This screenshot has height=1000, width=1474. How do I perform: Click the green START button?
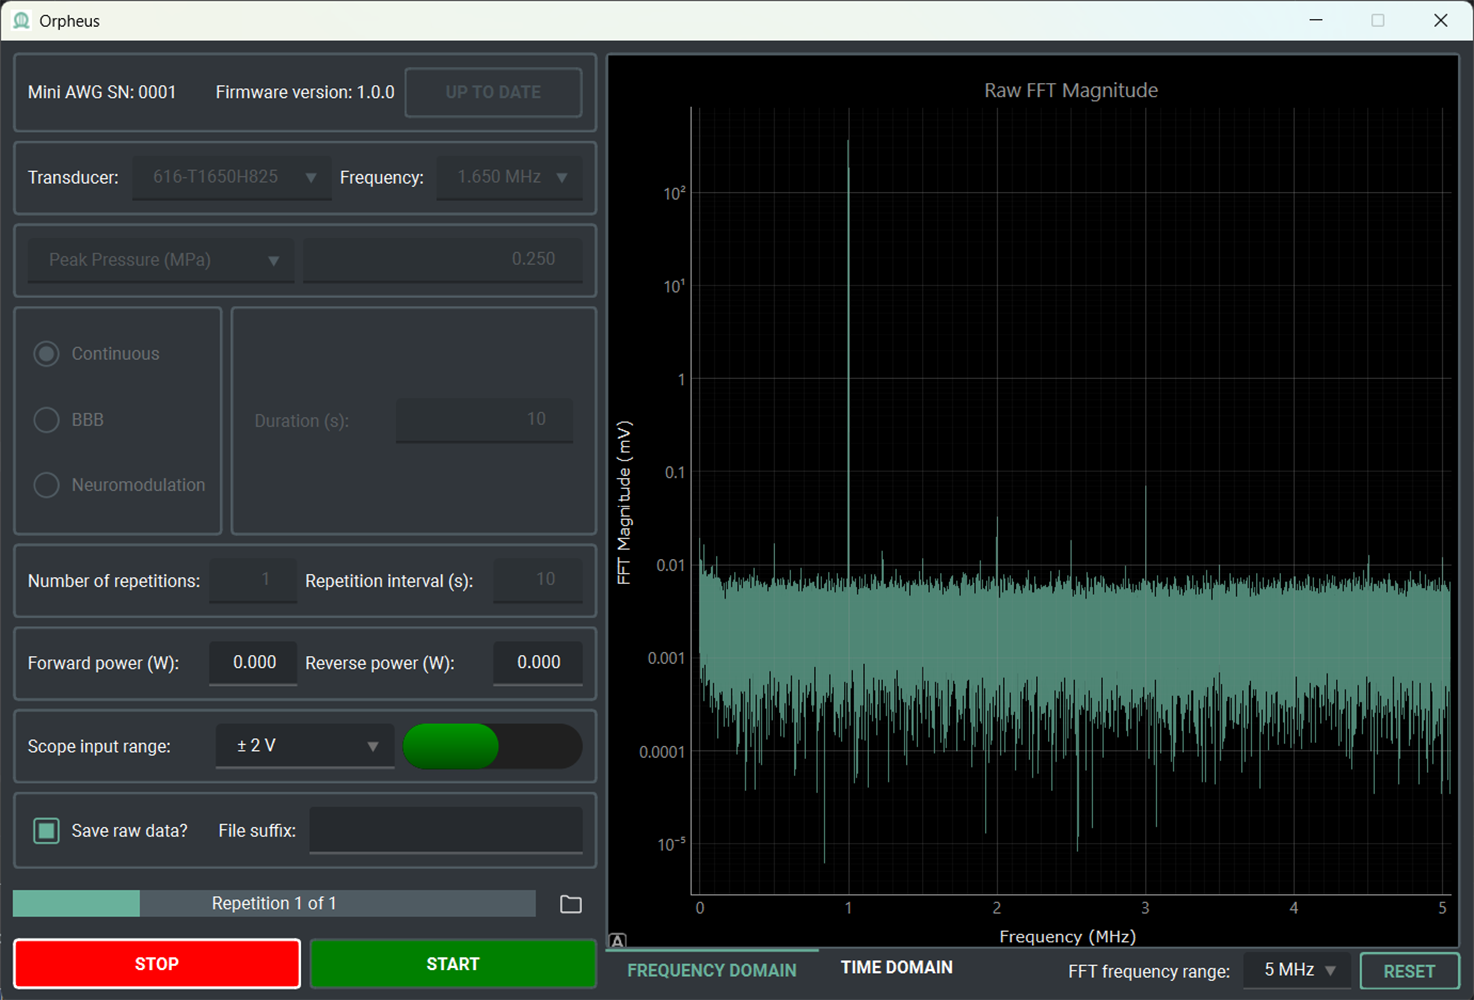[453, 964]
